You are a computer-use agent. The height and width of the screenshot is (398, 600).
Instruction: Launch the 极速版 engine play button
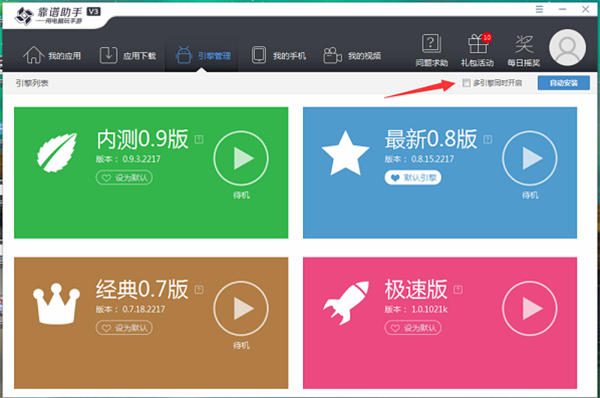[530, 308]
